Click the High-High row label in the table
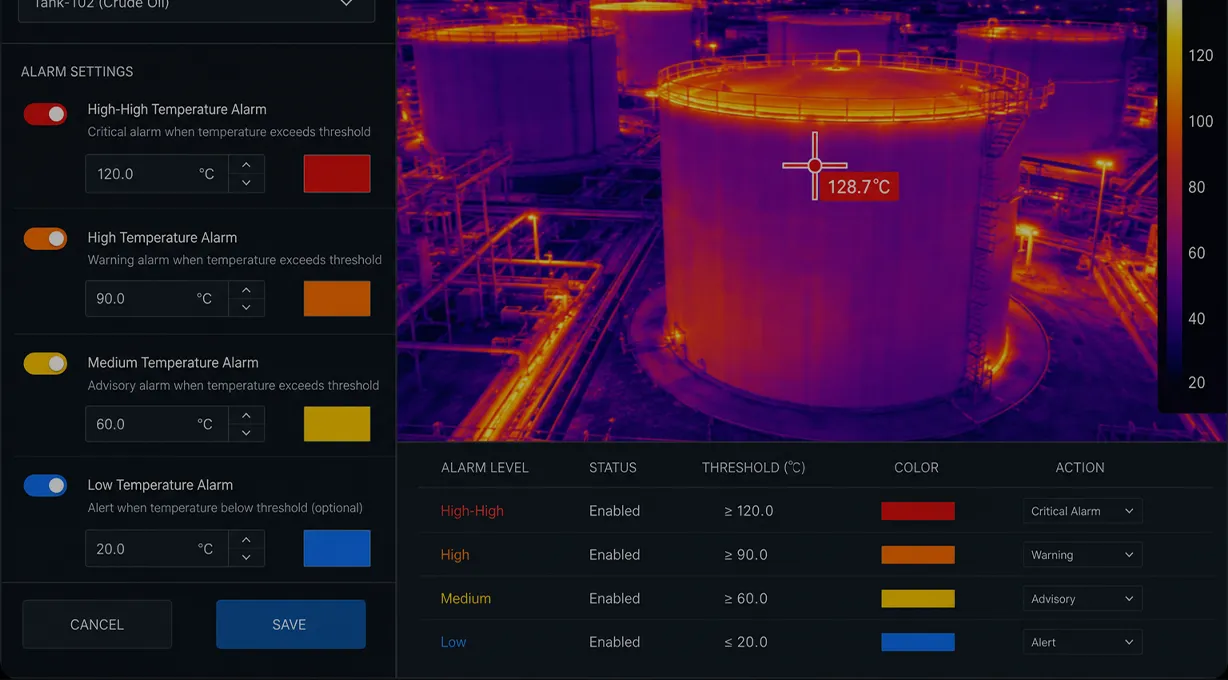 point(472,511)
